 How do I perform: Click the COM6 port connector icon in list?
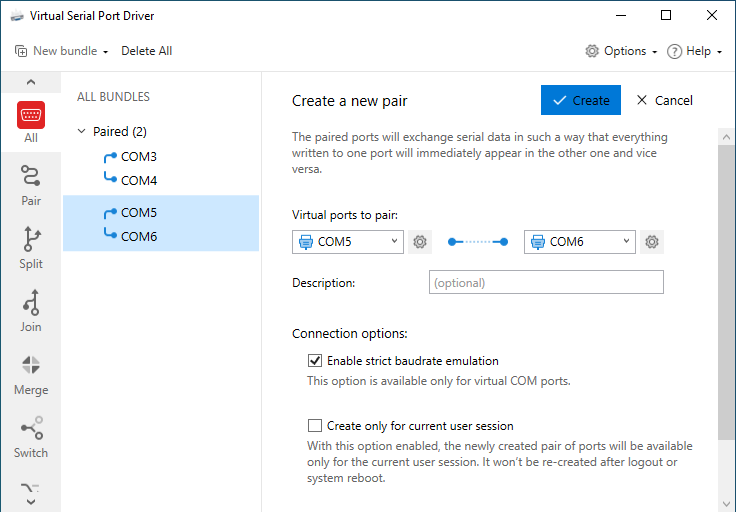pyautogui.click(x=110, y=234)
